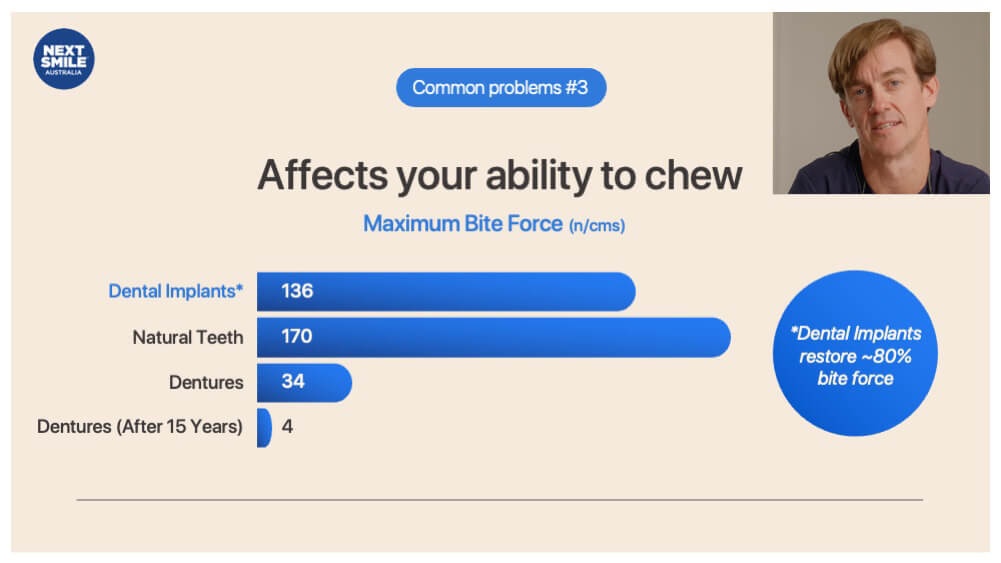
Task: Click the horizontal divider line at bottom
Action: point(500,500)
